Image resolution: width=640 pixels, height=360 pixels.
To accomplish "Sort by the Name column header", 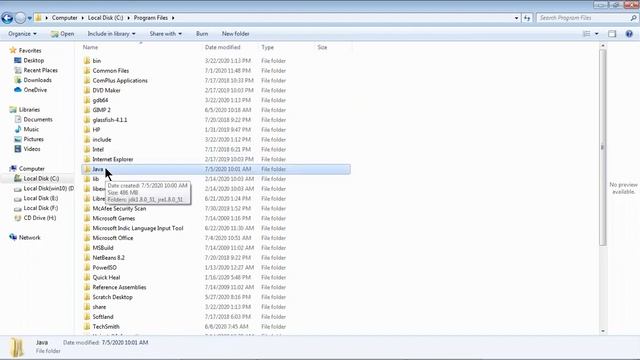I will click(x=91, y=47).
